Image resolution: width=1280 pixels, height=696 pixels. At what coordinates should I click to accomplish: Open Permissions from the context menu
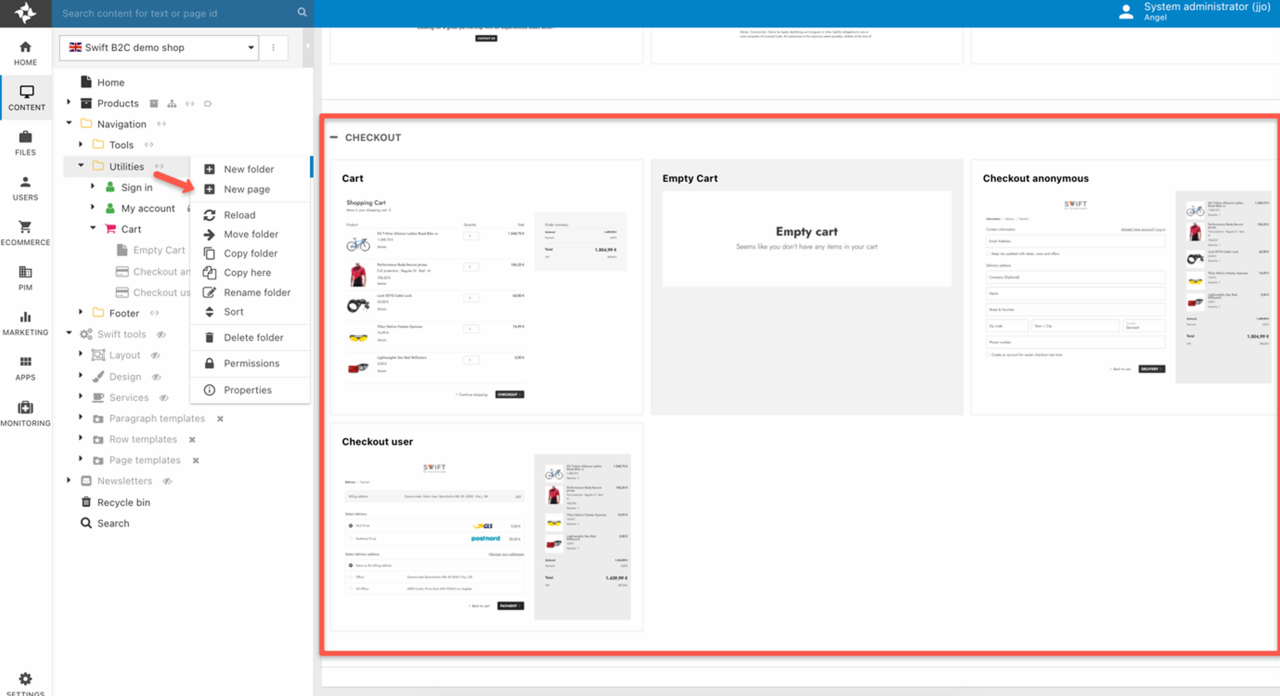click(251, 363)
